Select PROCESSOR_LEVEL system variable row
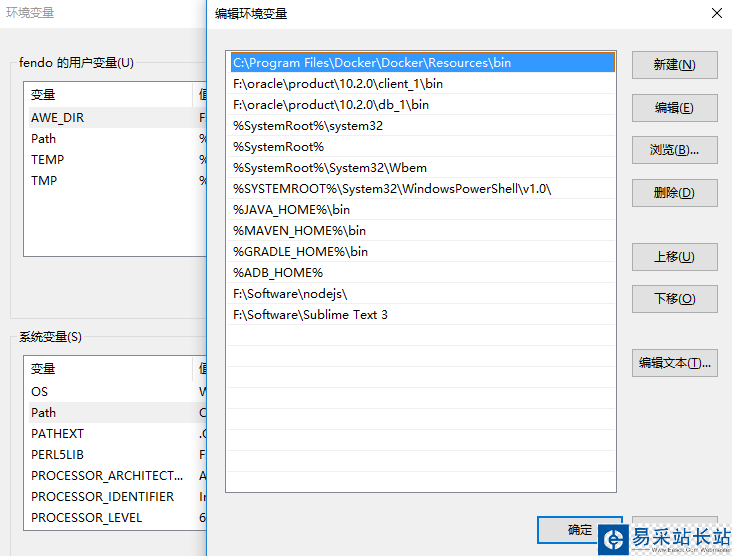732x556 pixels. (115, 518)
